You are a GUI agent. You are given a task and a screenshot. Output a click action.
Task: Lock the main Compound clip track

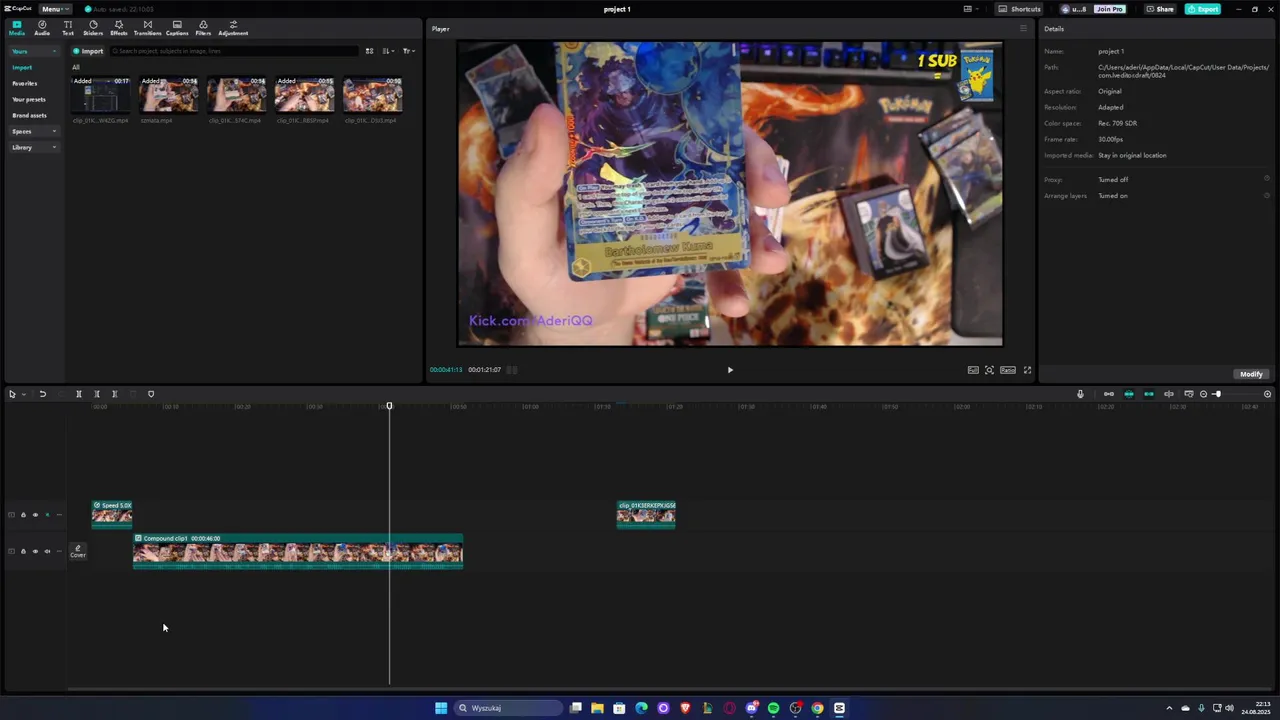[23, 551]
